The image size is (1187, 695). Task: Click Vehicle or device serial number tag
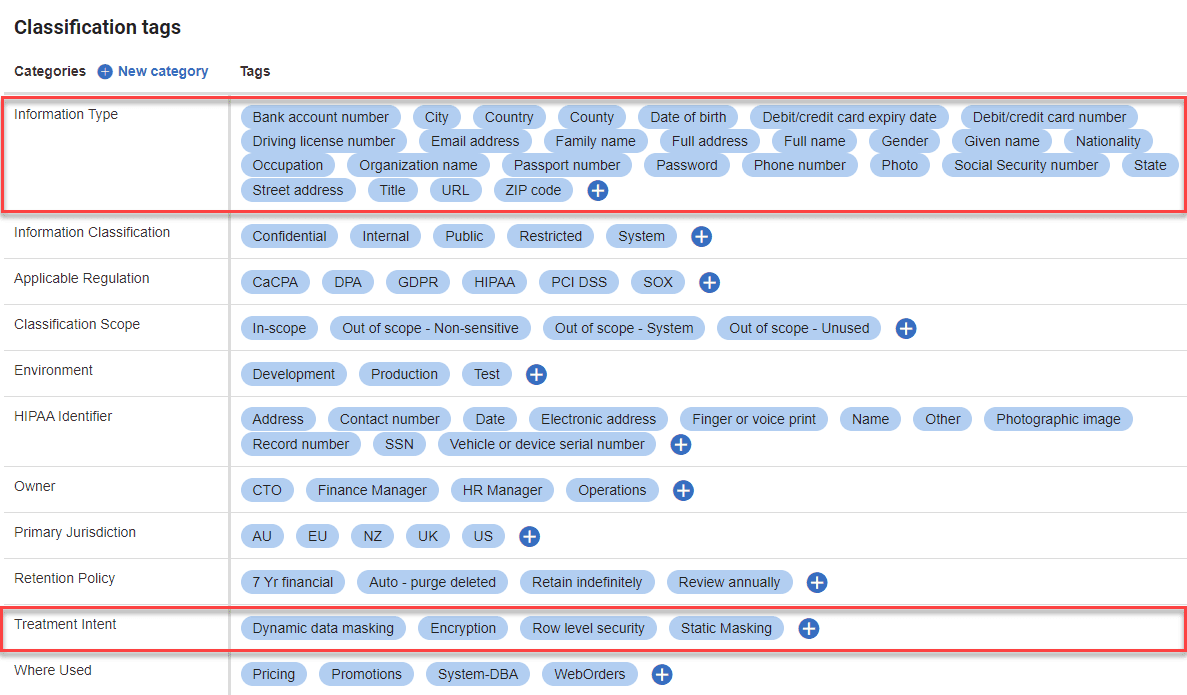coord(547,444)
